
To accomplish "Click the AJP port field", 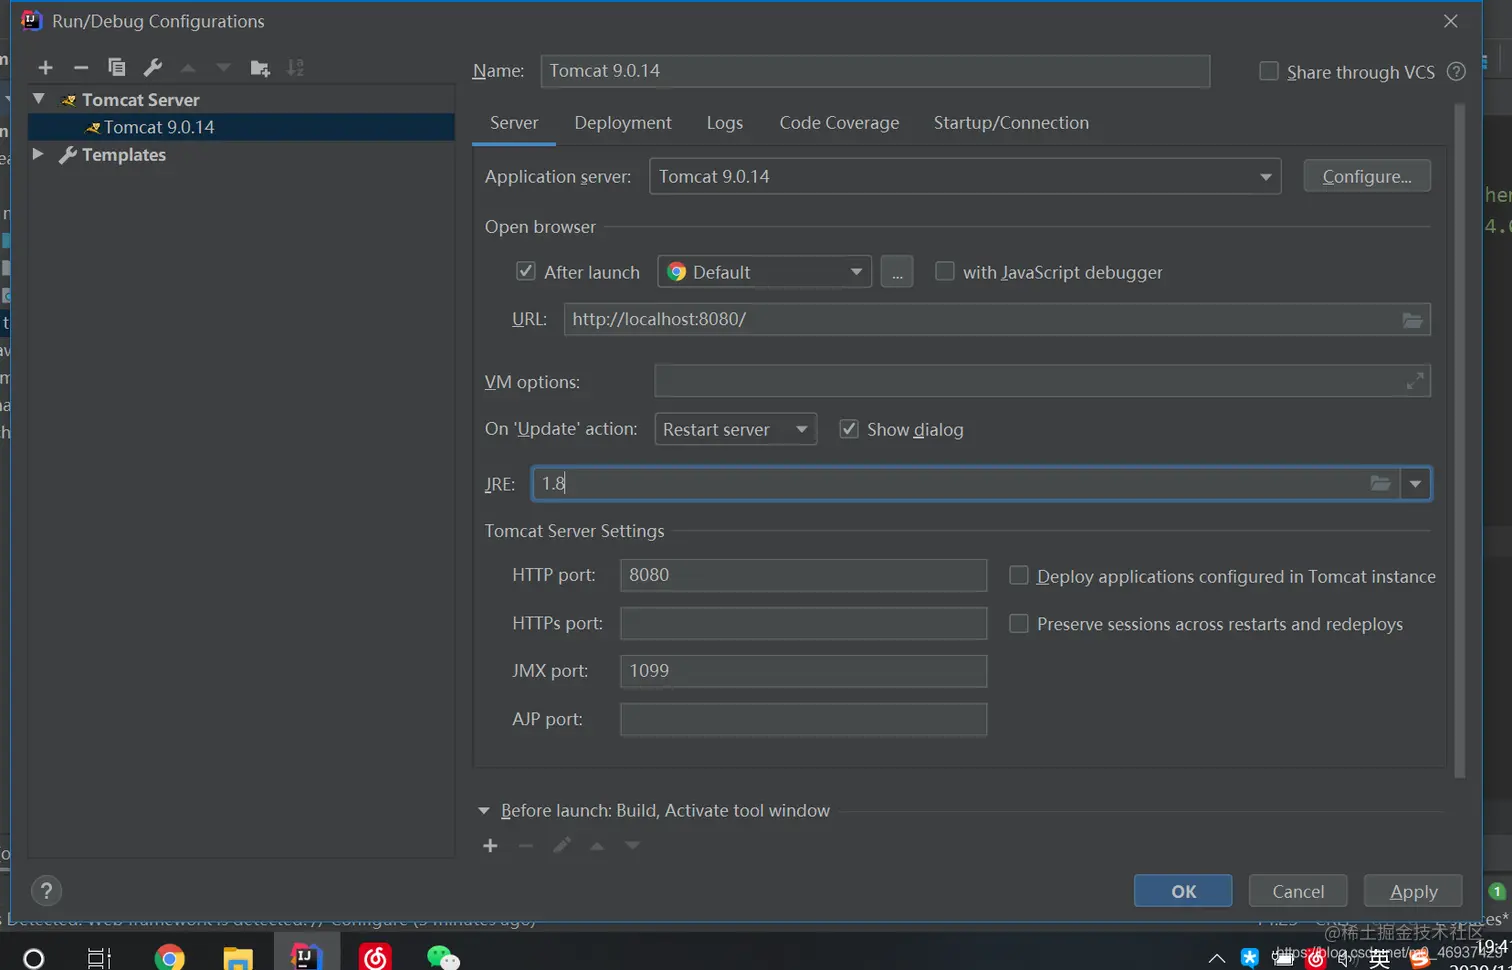I will (x=803, y=719).
